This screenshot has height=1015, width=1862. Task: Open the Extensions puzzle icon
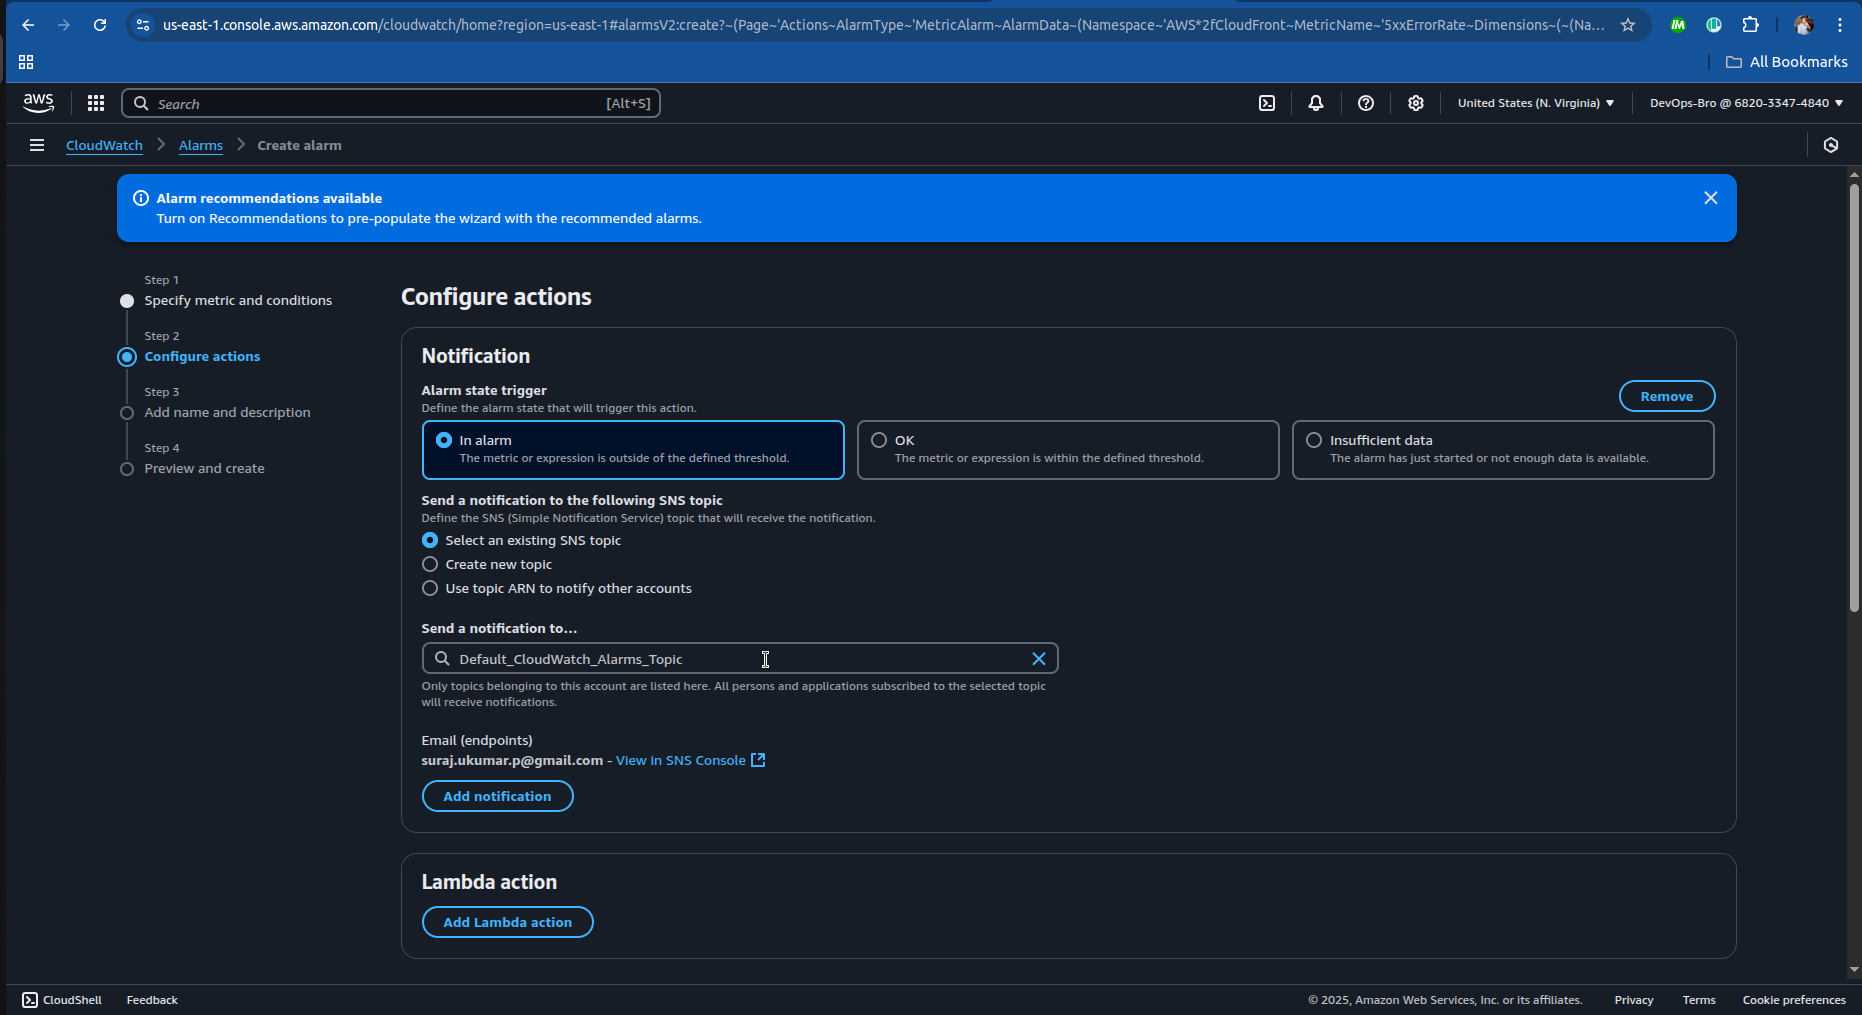click(x=1750, y=25)
